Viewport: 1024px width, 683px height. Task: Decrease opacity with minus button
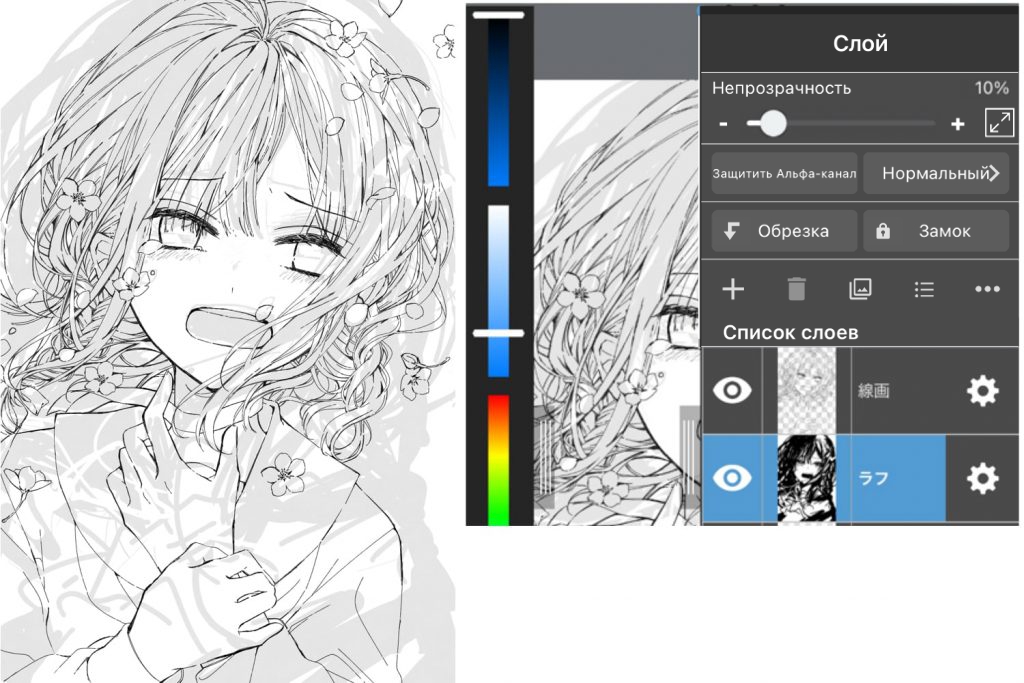click(723, 123)
